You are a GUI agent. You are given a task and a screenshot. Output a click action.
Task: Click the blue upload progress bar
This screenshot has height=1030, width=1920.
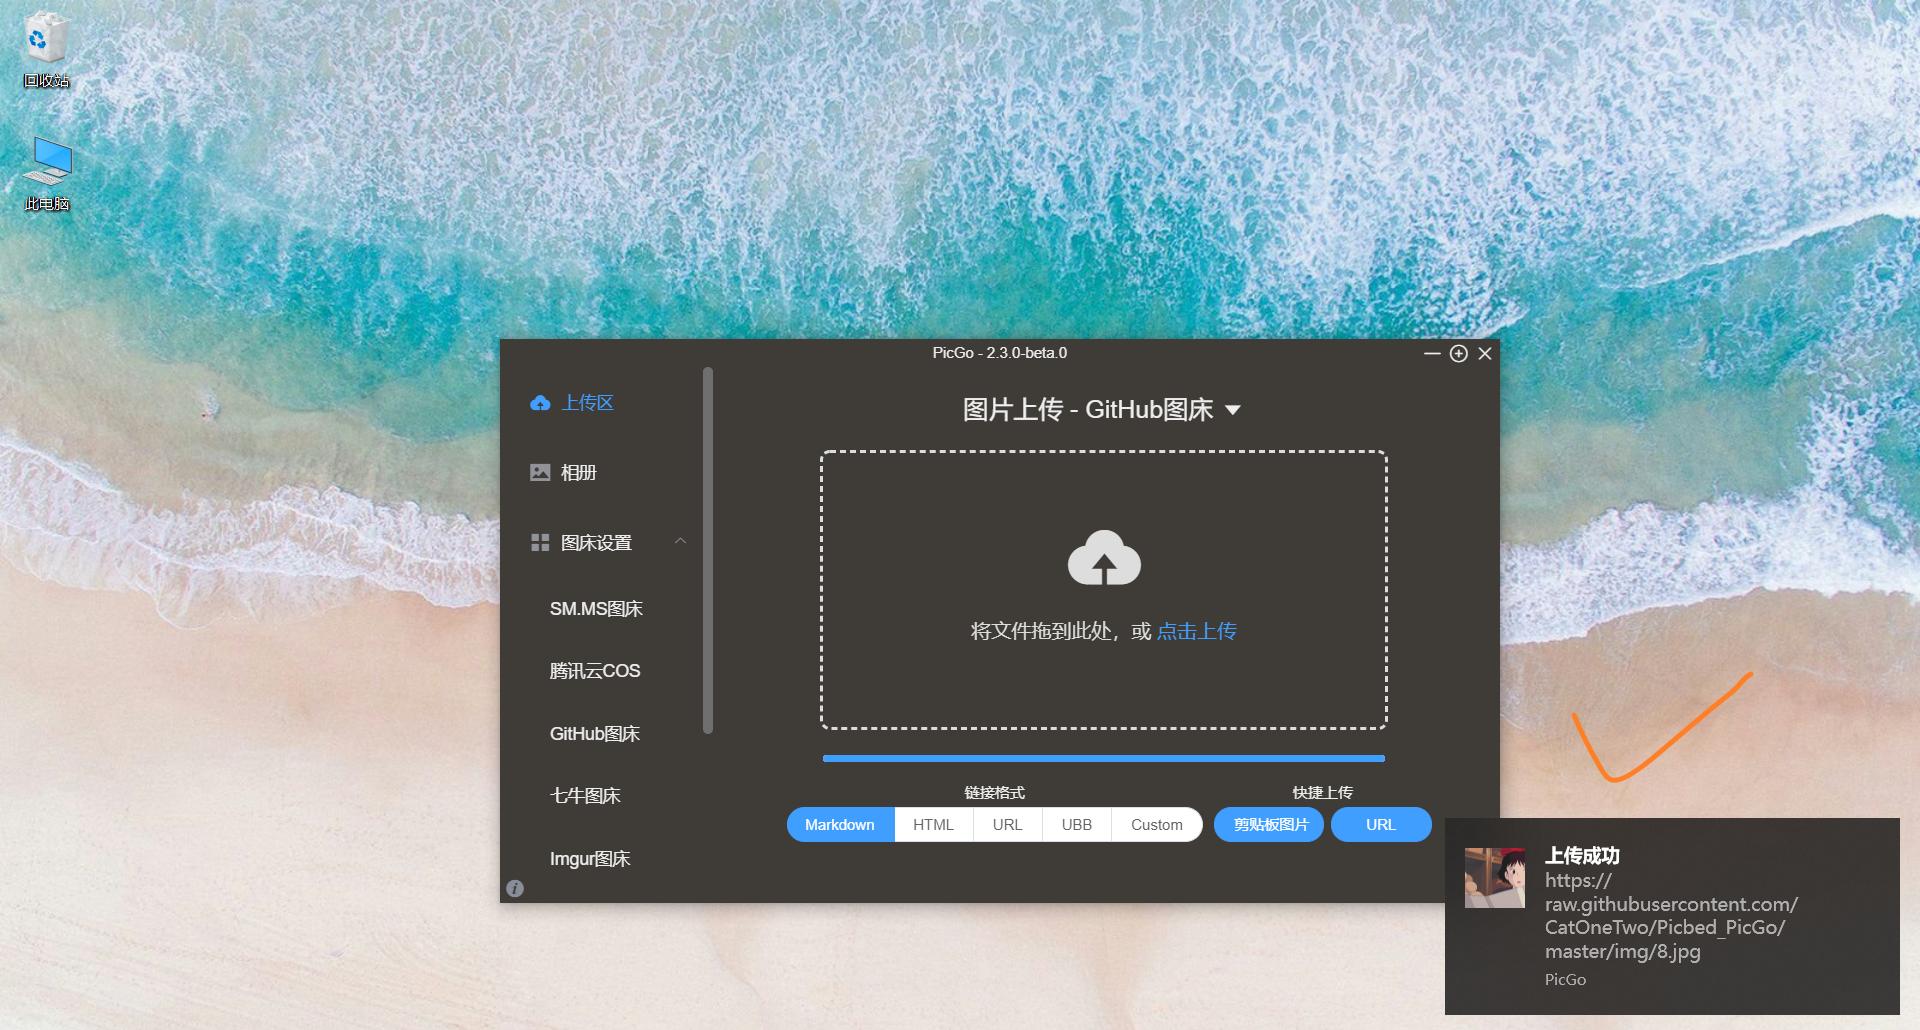[1104, 758]
